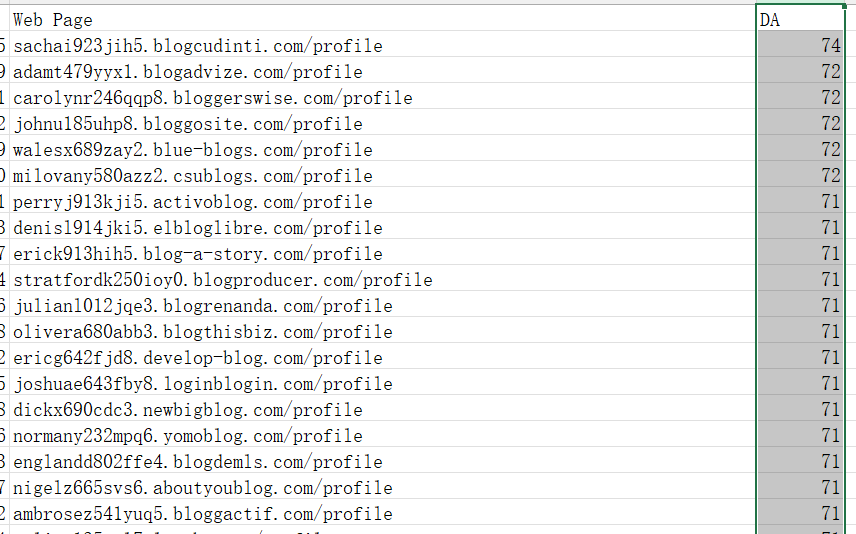Select the Web Page header cell
856x534 pixels.
382,19
